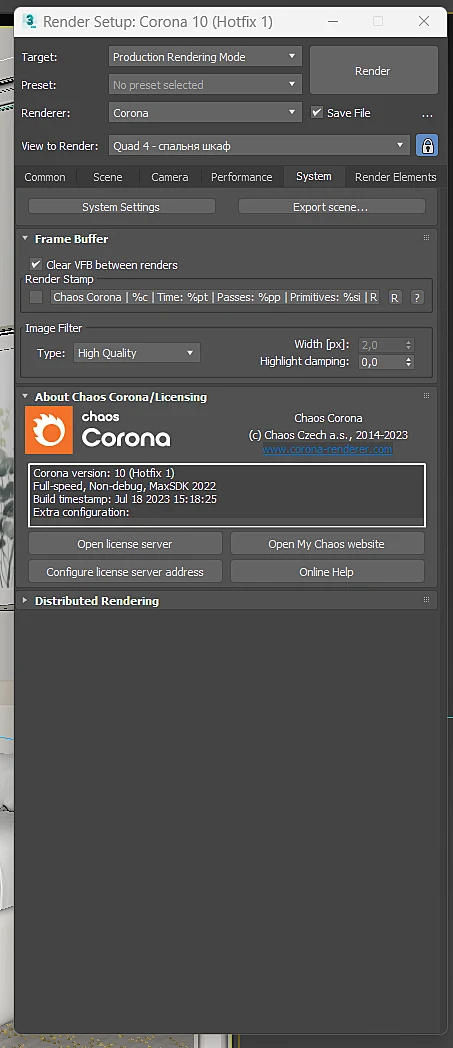453x1048 pixels.
Task: Enable the Render Stamp checkbox
Action: tap(36, 297)
